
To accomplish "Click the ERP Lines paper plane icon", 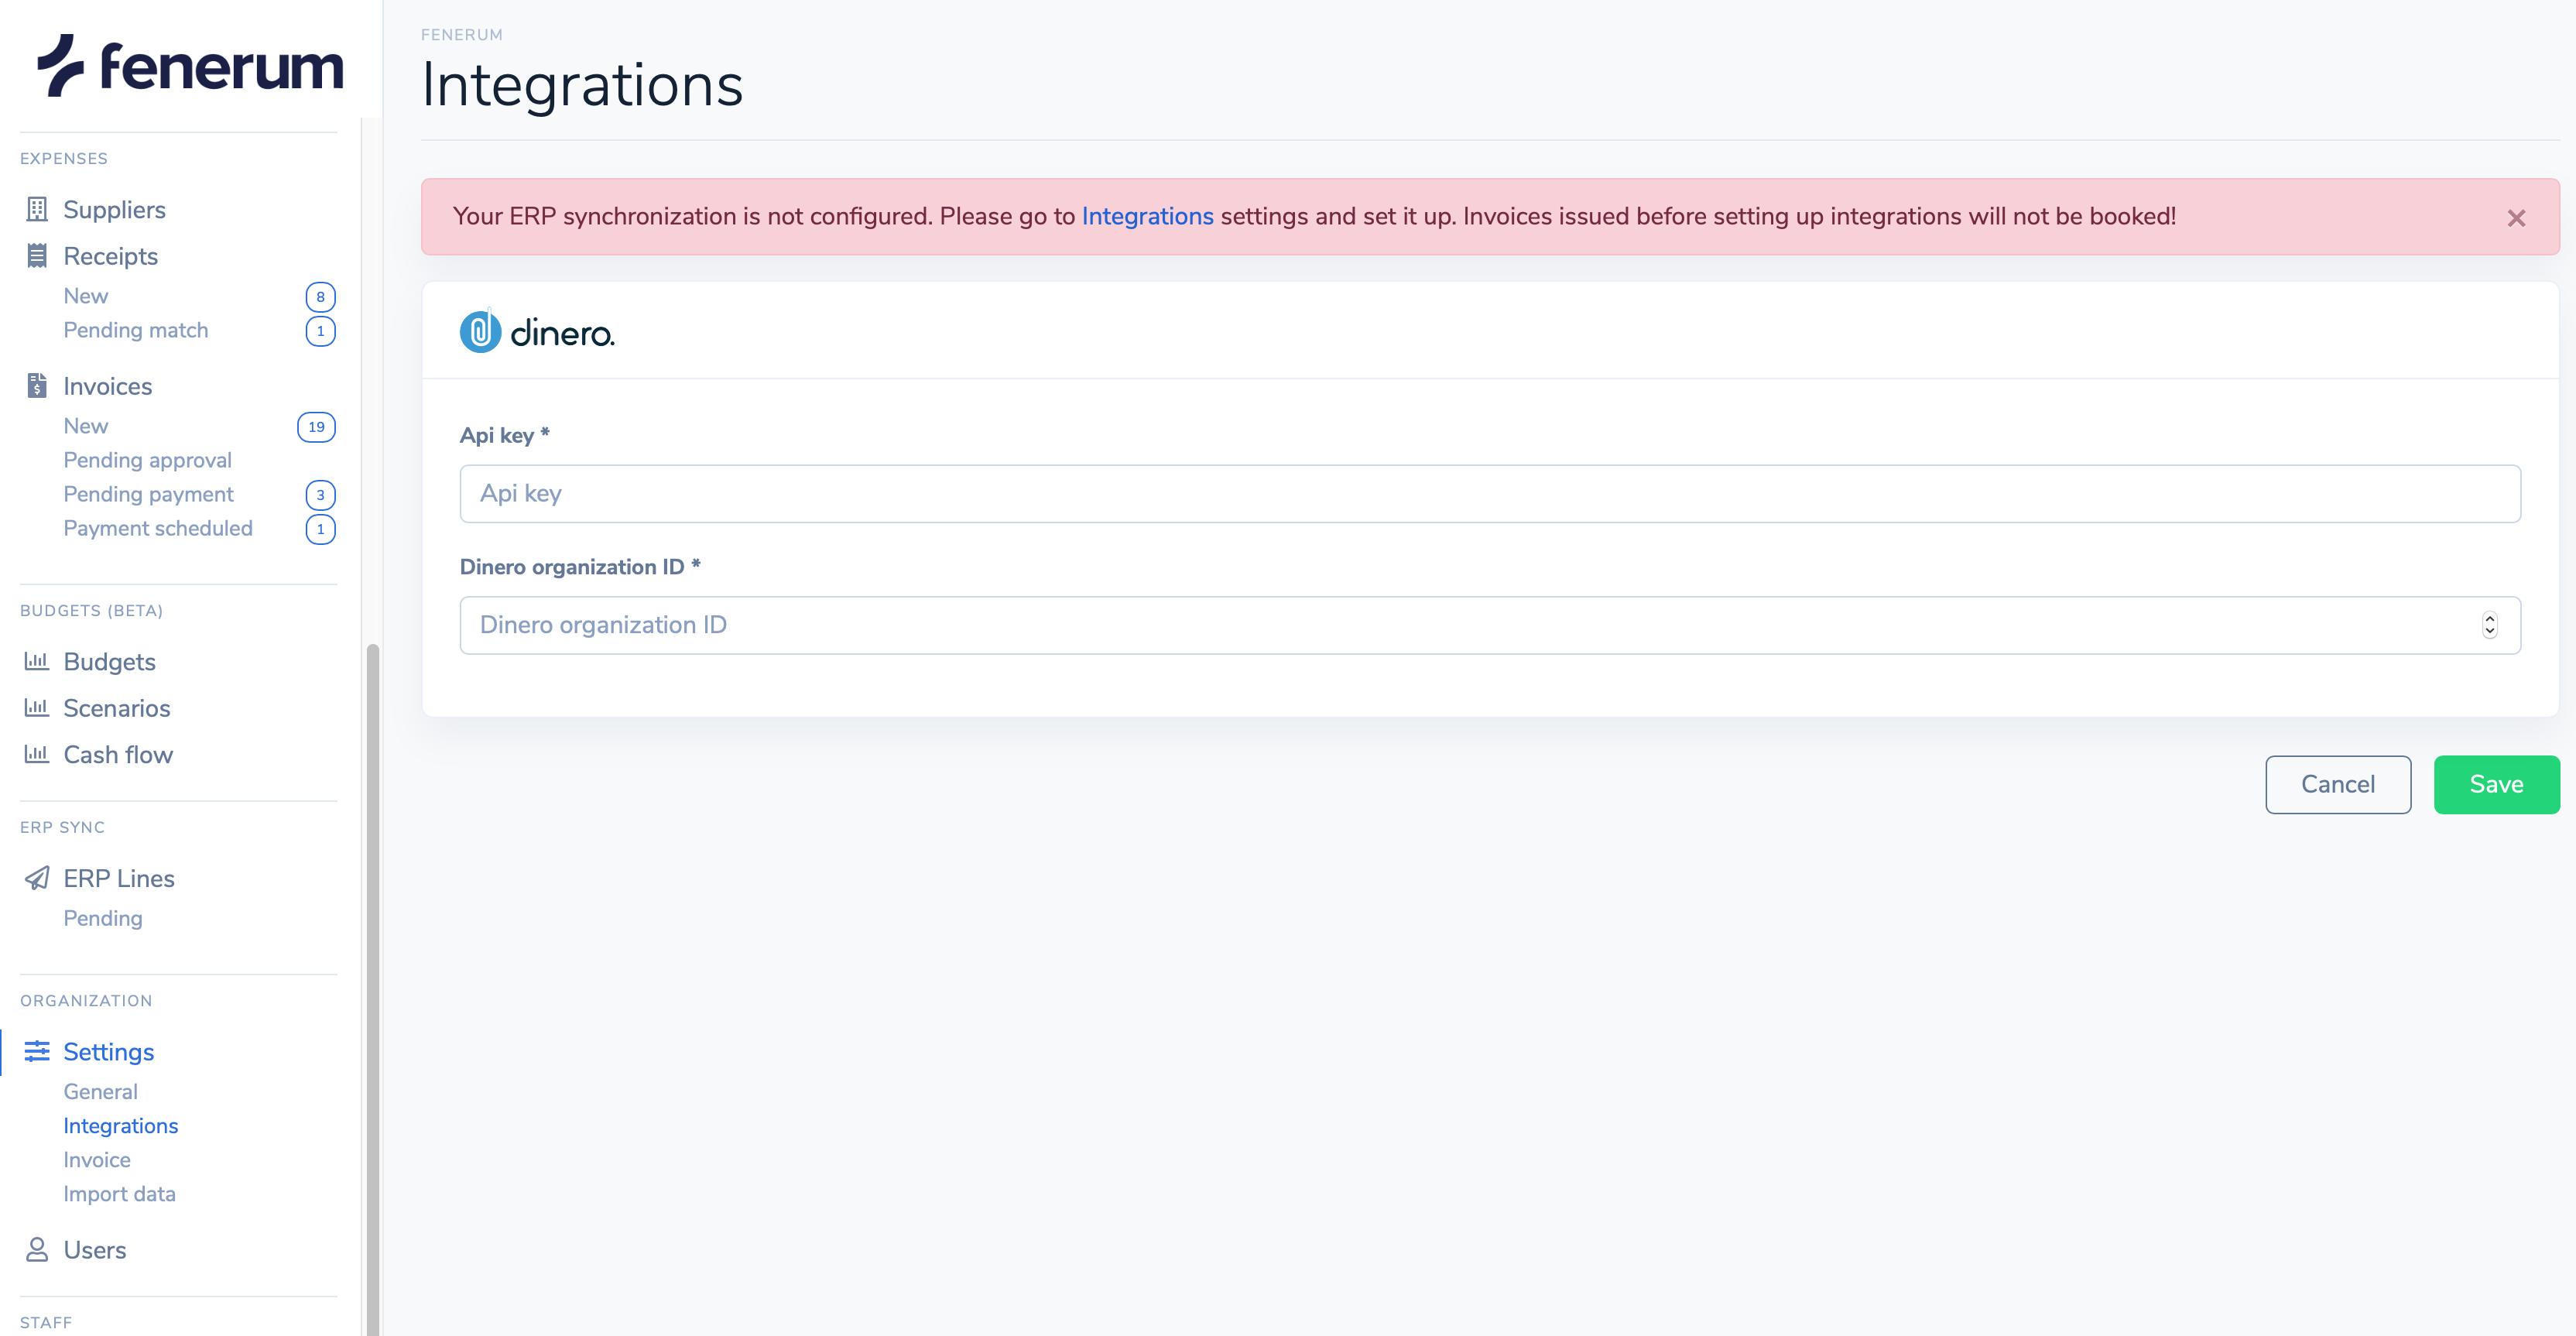I will click(x=37, y=878).
